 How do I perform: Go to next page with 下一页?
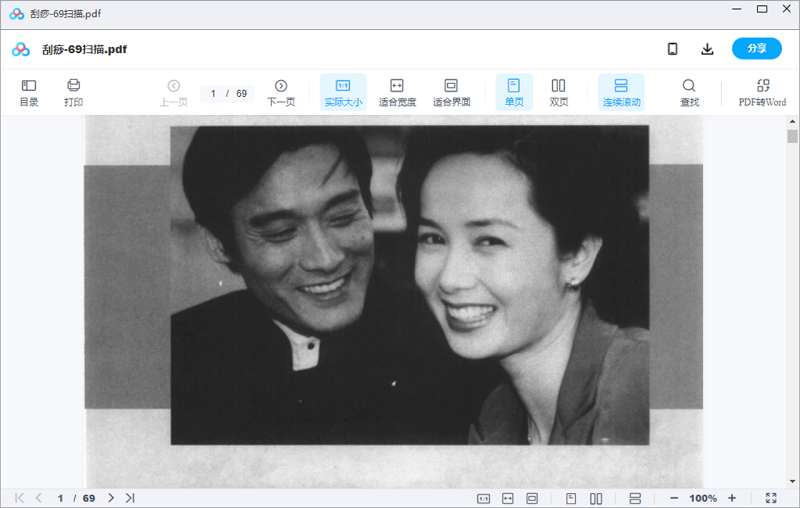tap(281, 92)
